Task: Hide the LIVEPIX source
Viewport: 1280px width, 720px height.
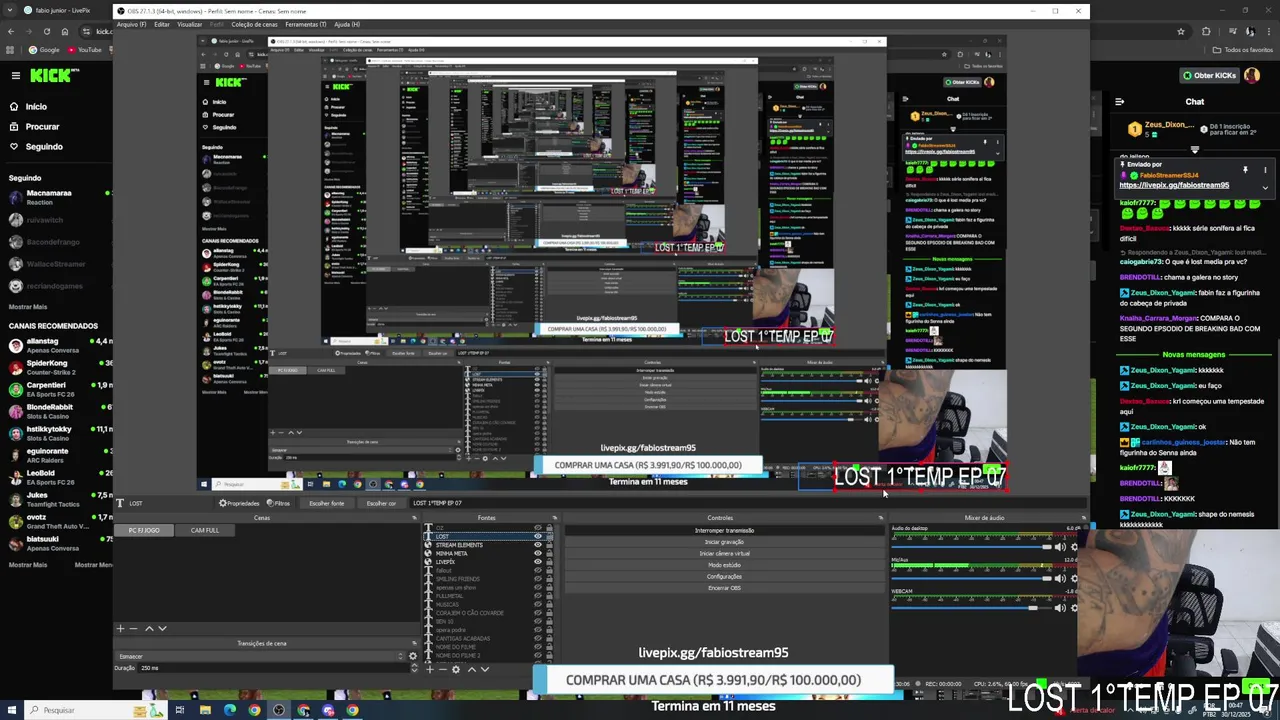Action: pos(538,562)
